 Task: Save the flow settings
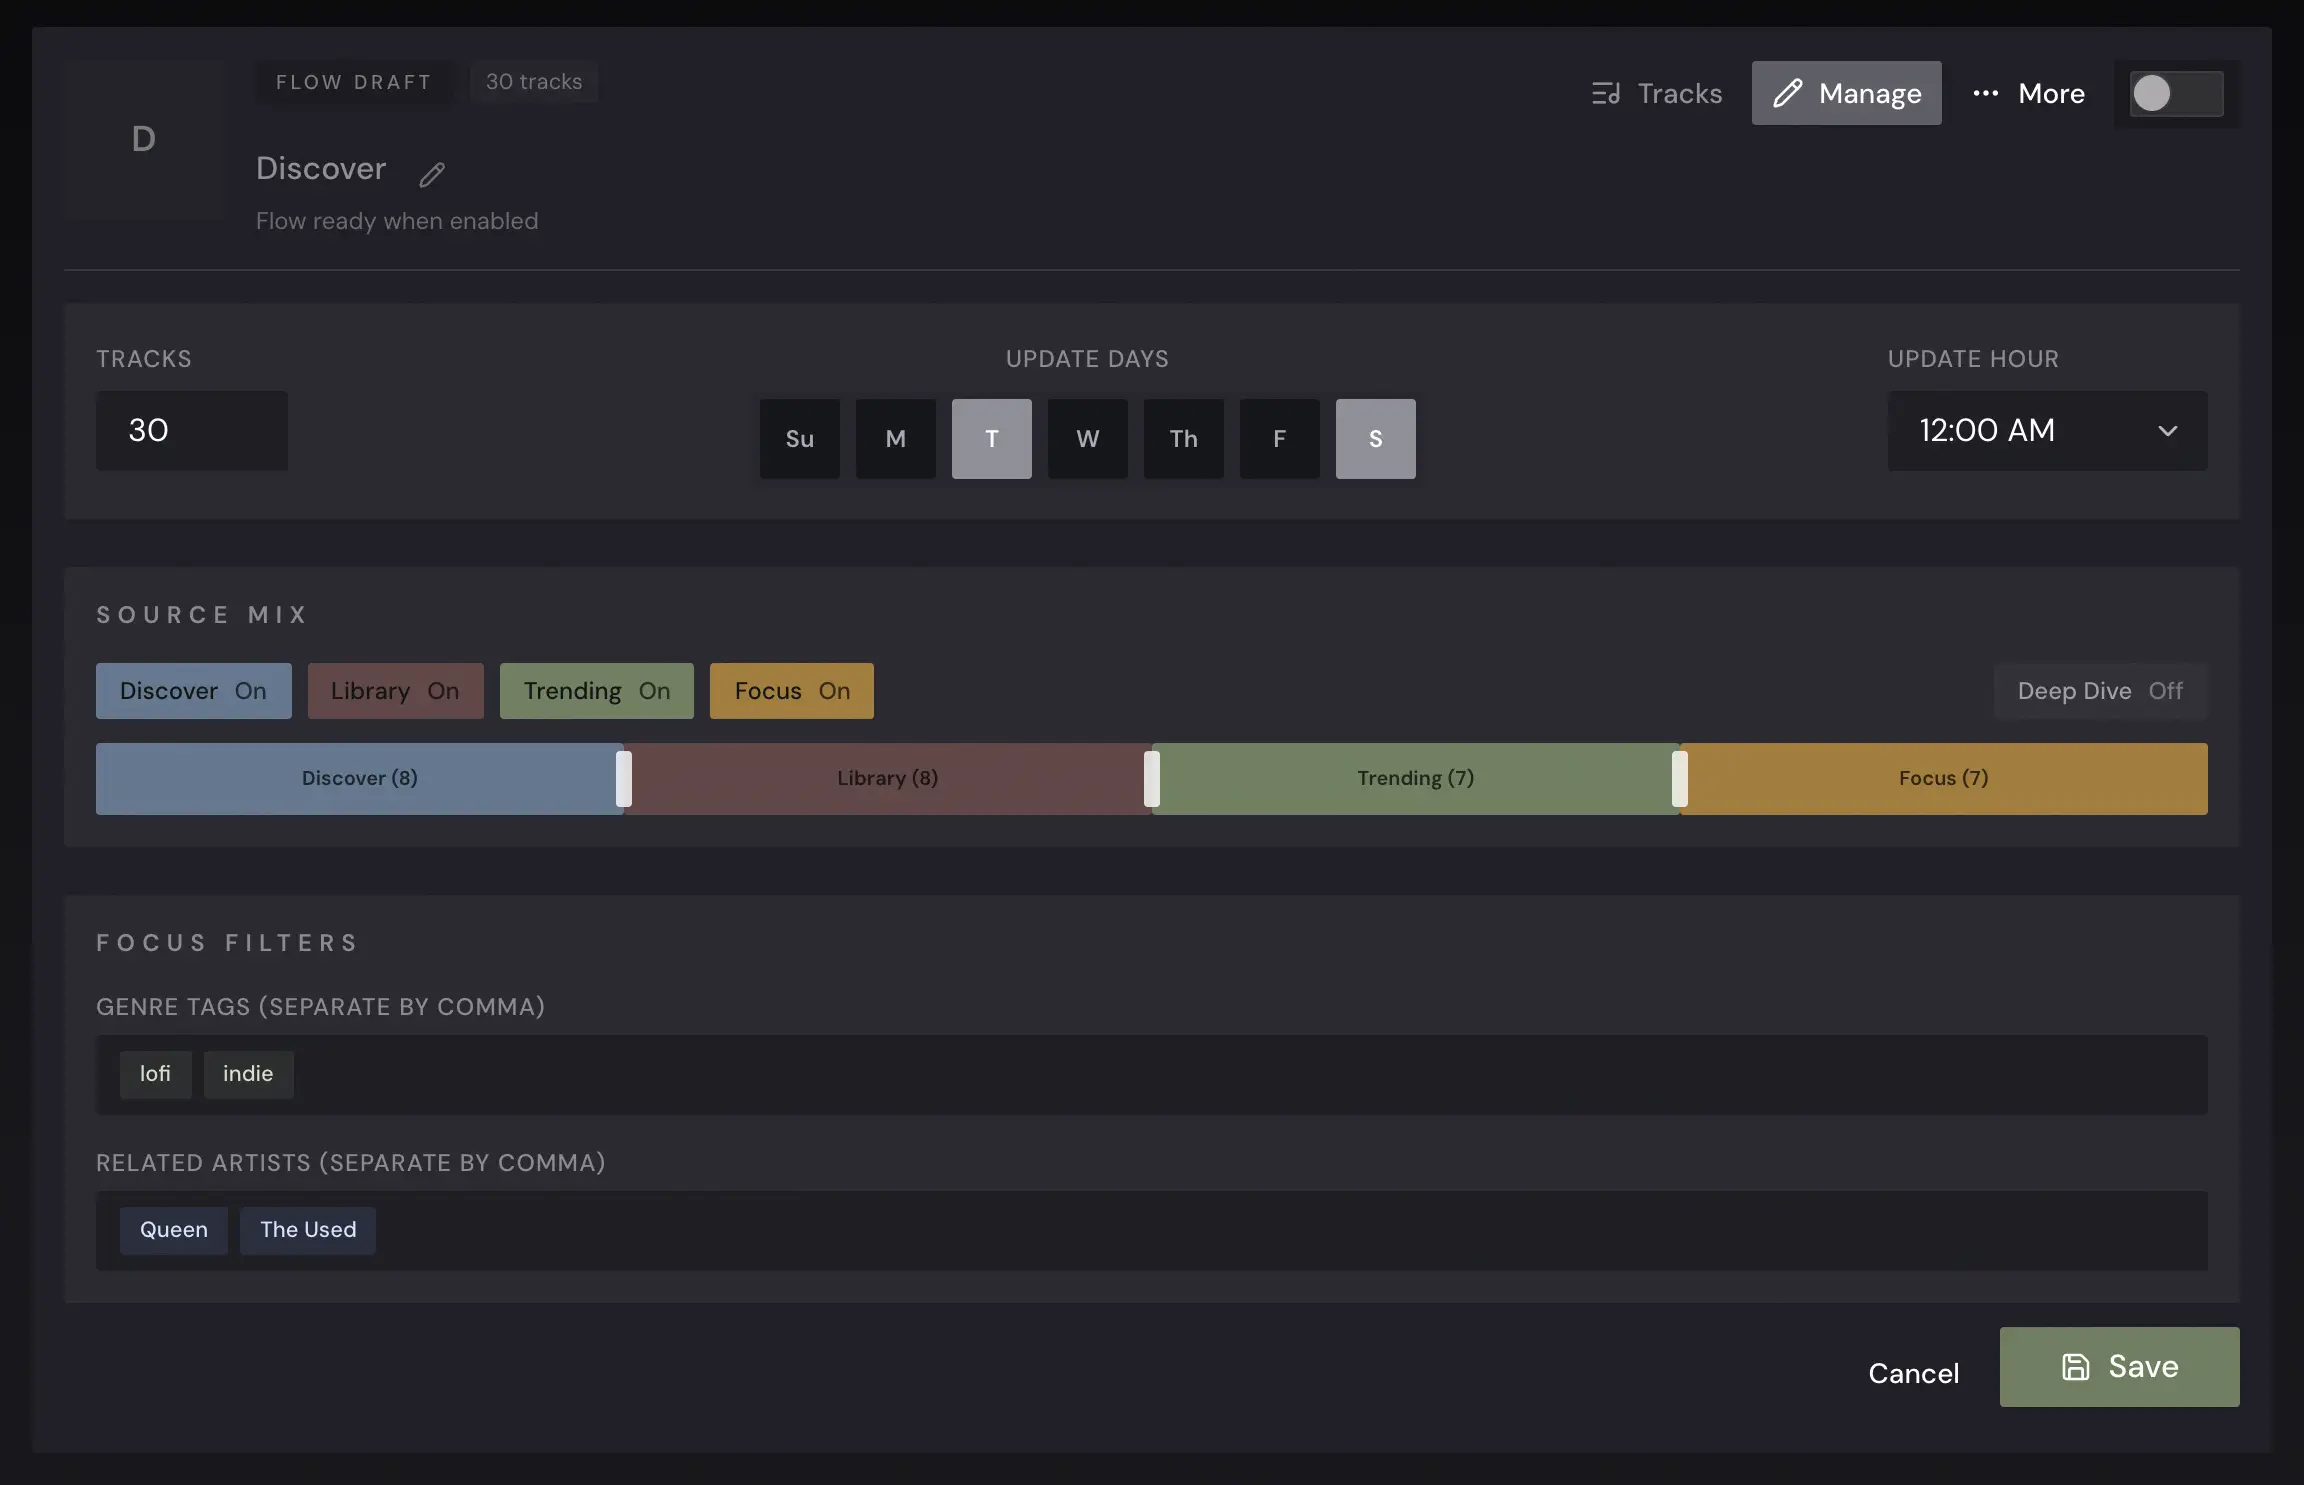click(2120, 1367)
